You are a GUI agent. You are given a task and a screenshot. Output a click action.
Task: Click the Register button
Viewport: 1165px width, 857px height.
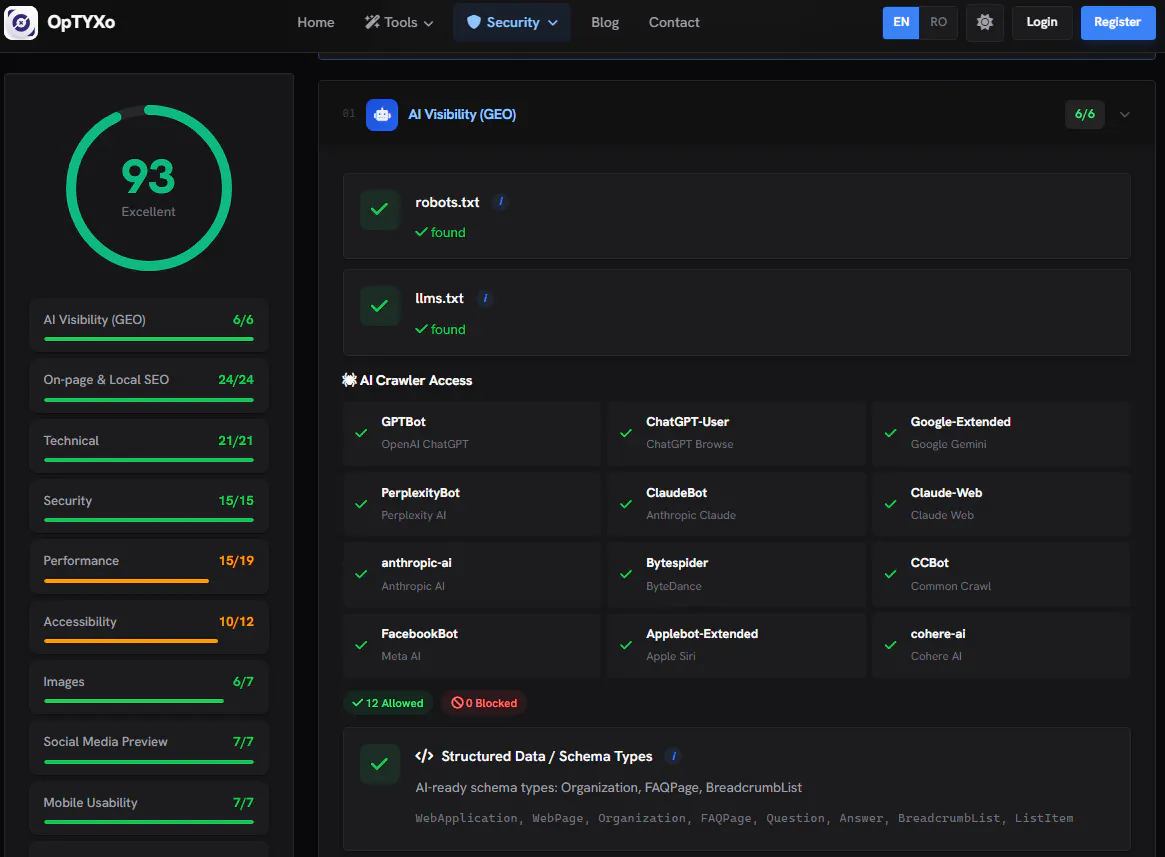(x=1117, y=22)
